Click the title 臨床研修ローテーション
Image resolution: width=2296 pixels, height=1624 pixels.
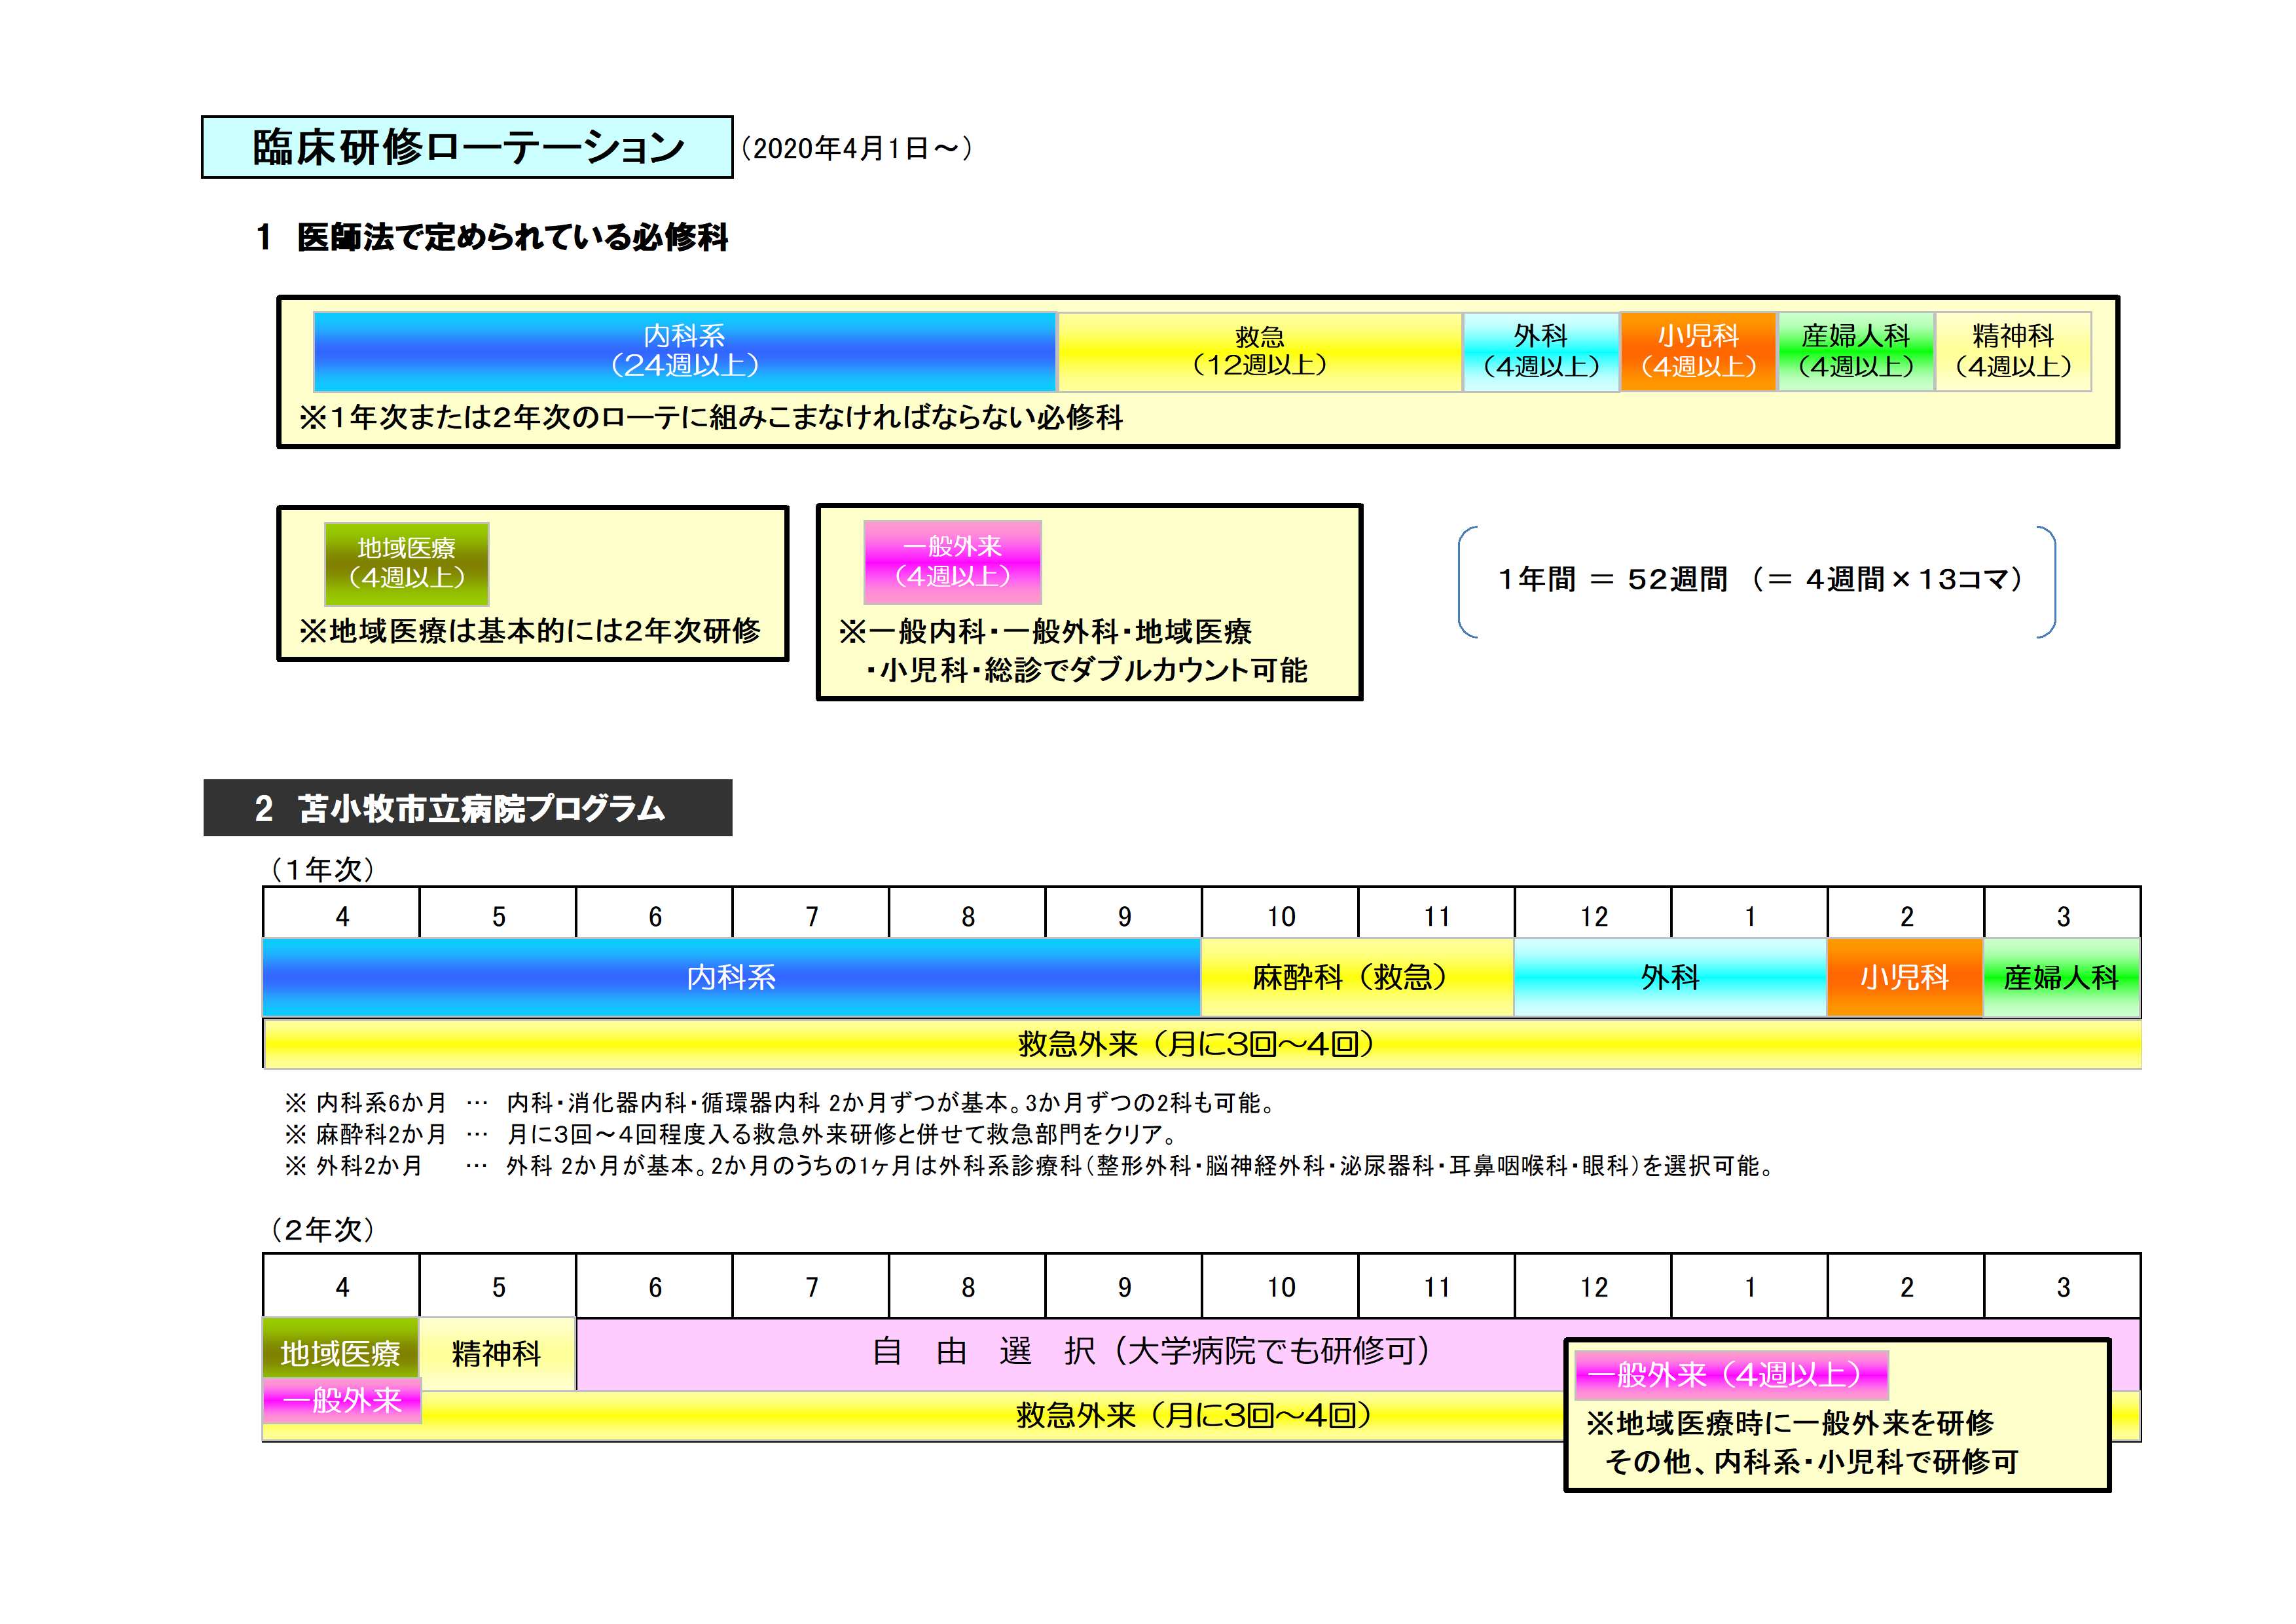pos(467,147)
